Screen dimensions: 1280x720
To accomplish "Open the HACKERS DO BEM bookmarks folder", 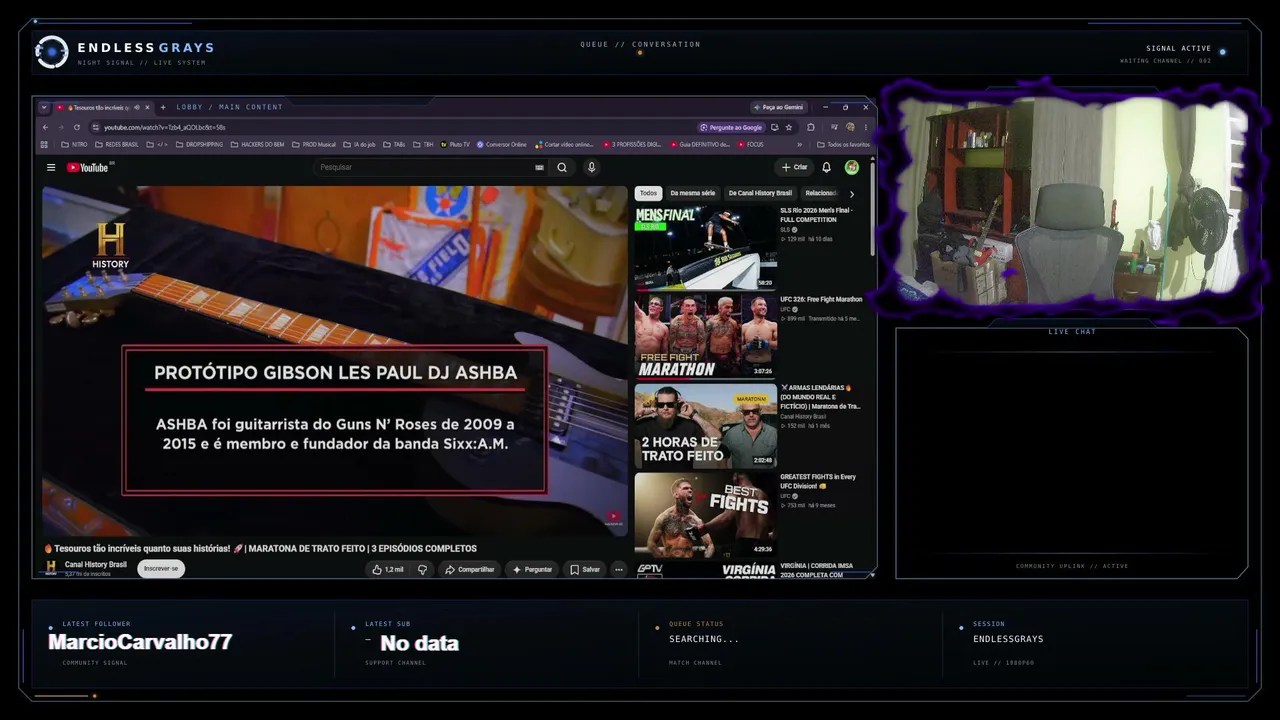I will [257, 144].
